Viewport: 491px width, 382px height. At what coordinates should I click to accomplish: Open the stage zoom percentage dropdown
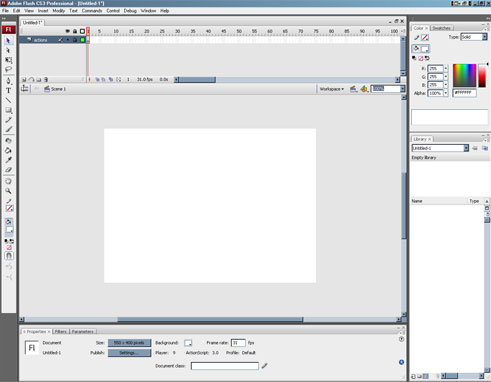(403, 89)
